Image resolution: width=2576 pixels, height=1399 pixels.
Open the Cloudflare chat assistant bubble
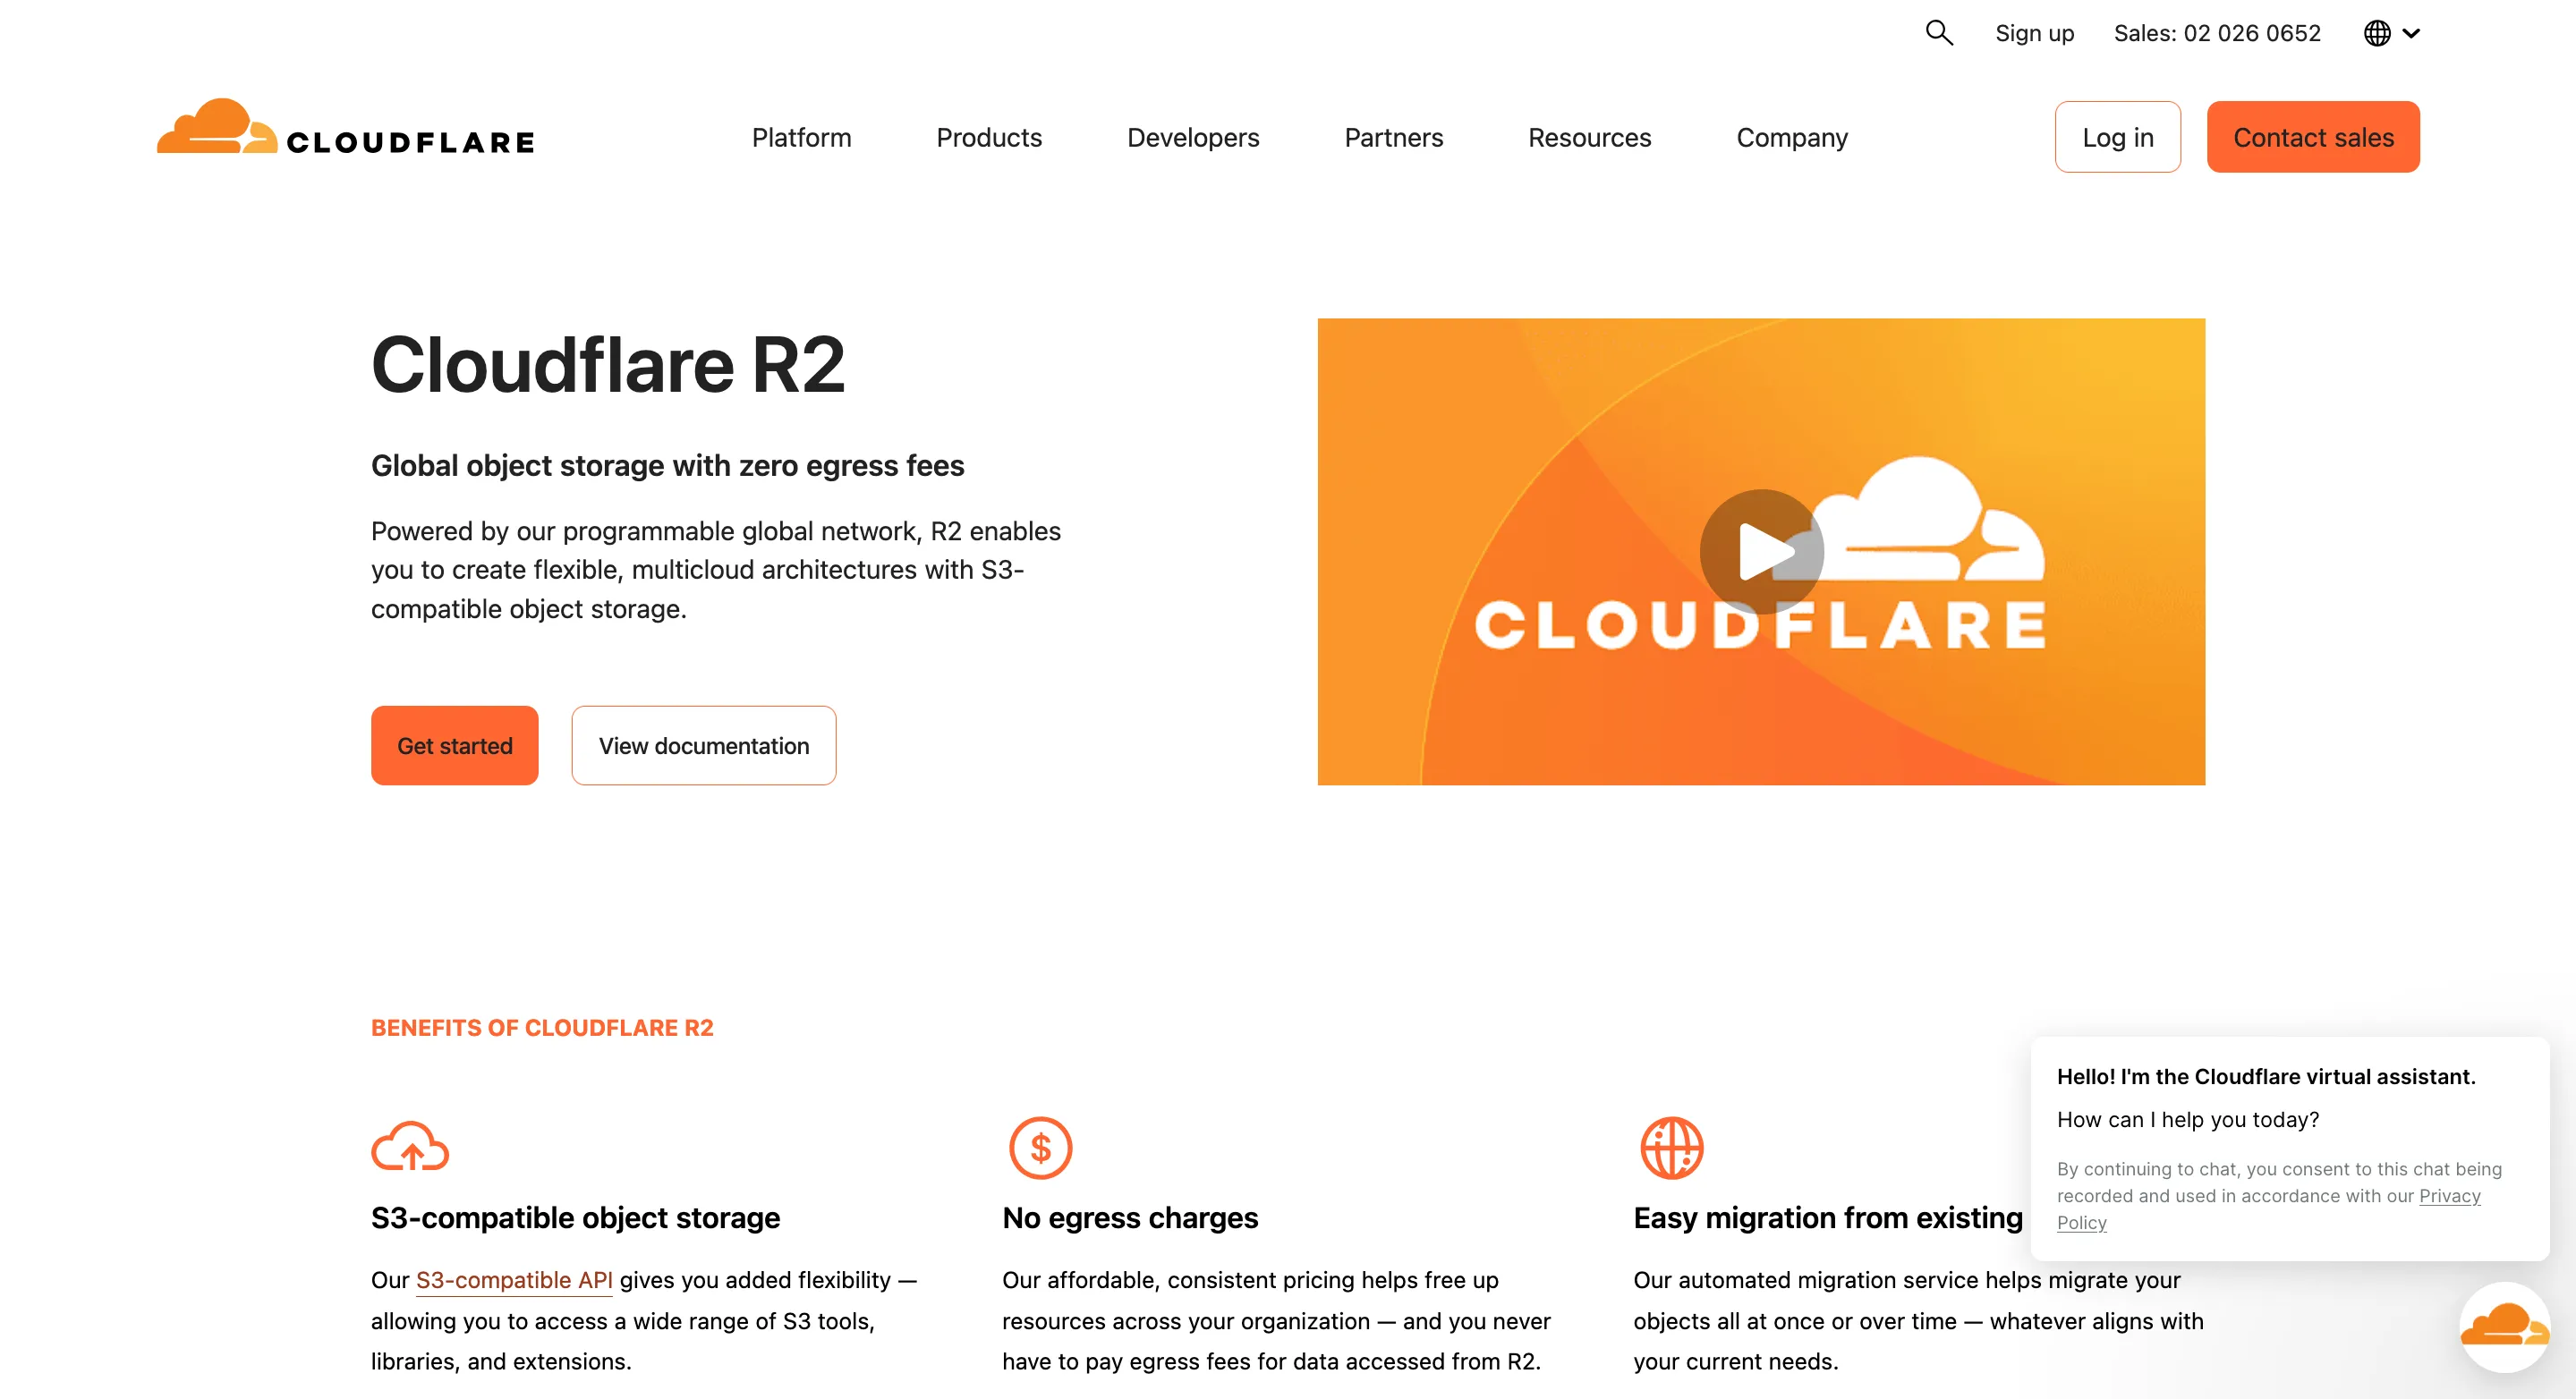2504,1326
